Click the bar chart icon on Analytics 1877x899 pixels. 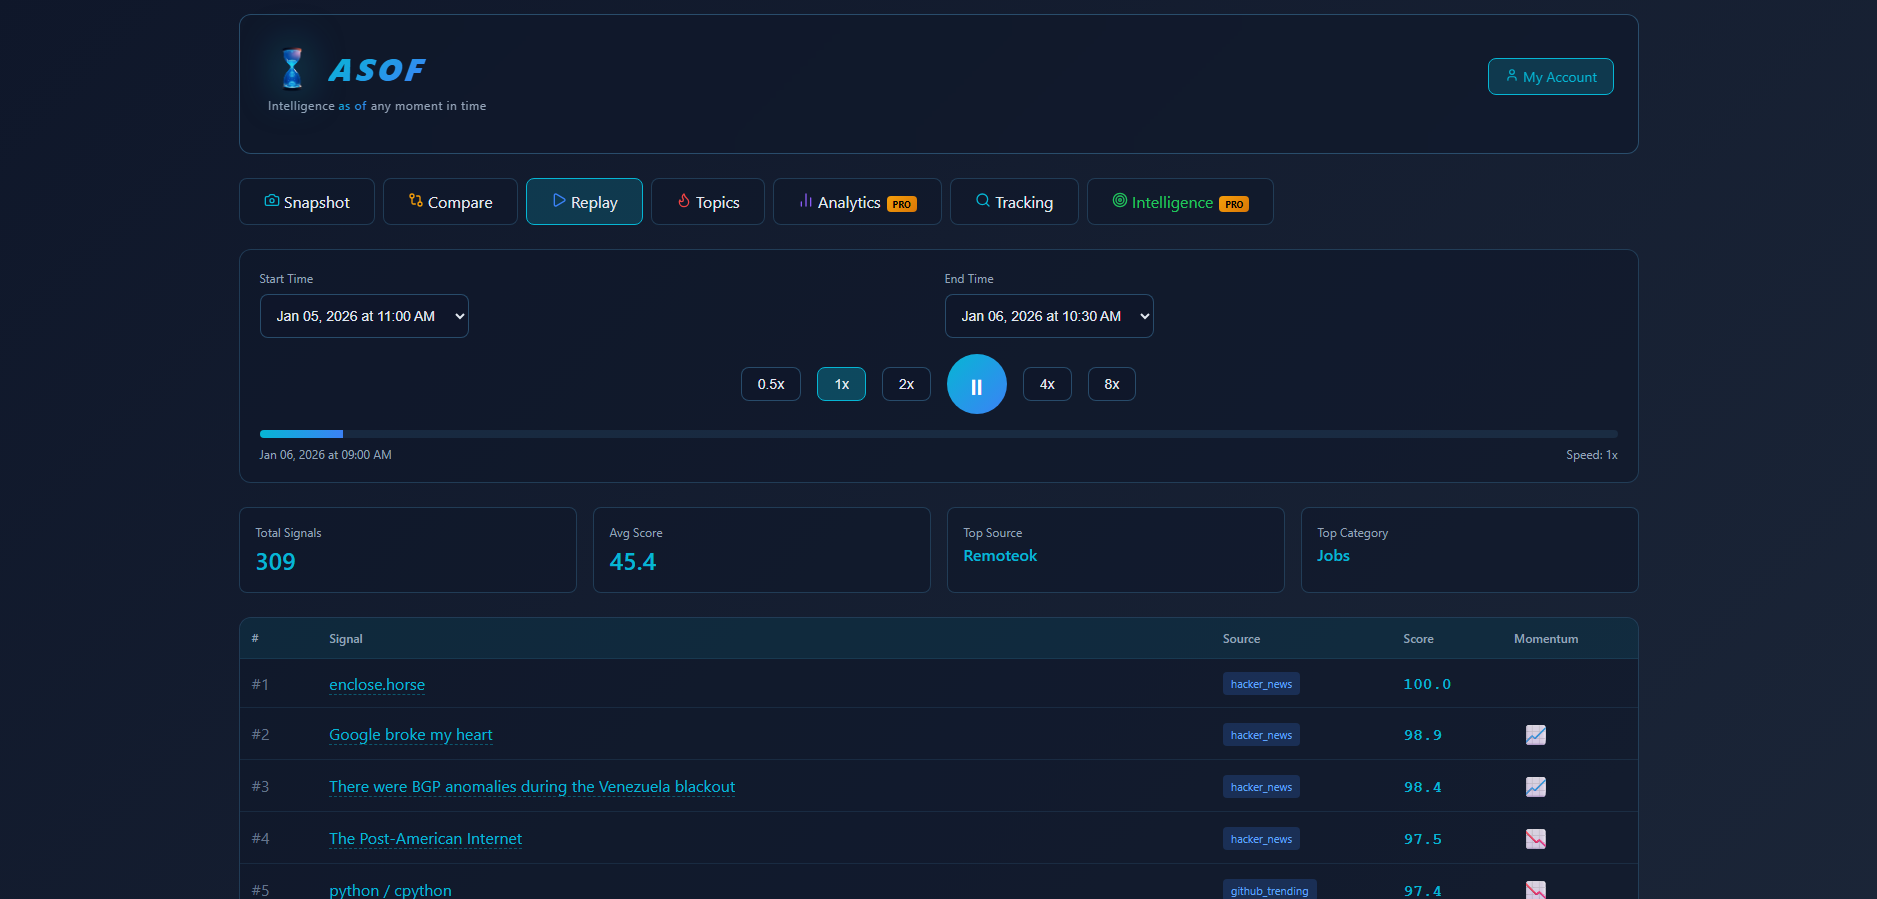[806, 201]
